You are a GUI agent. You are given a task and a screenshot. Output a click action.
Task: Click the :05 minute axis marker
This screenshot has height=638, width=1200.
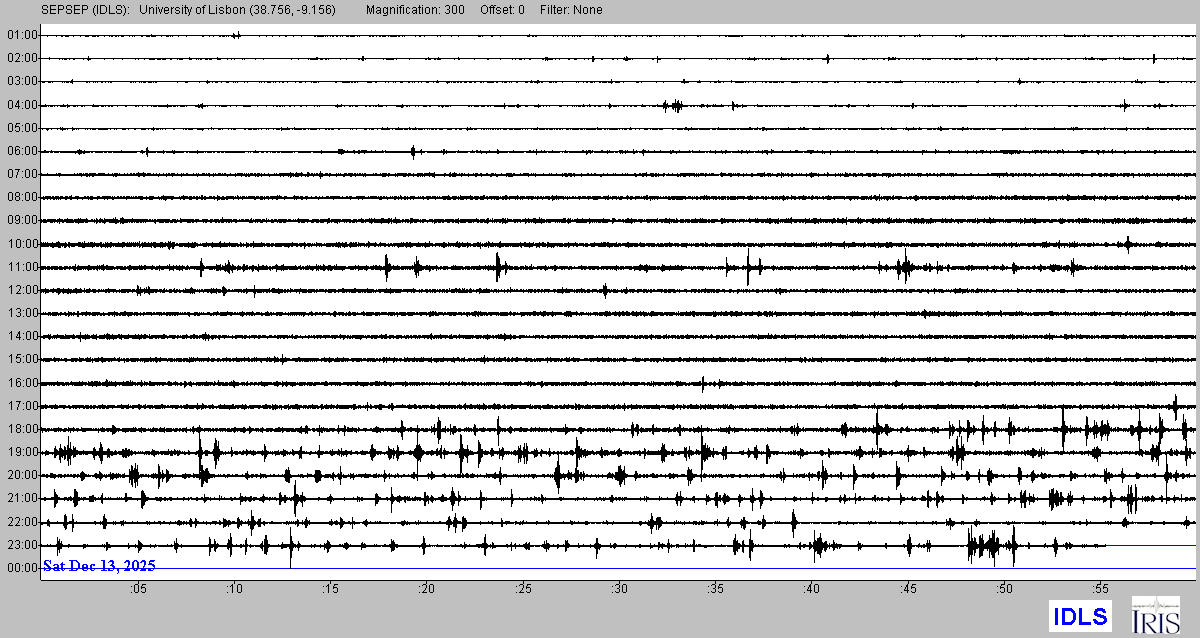[x=138, y=589]
